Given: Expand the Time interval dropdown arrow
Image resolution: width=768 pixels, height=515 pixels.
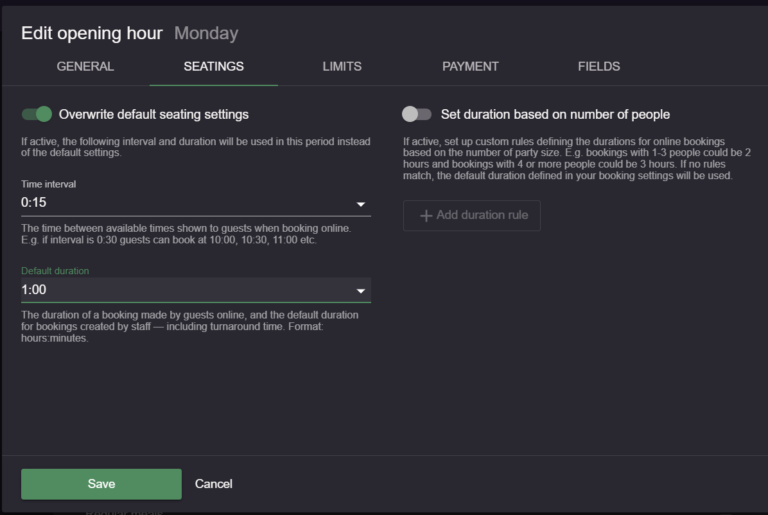Looking at the screenshot, I should [x=360, y=205].
